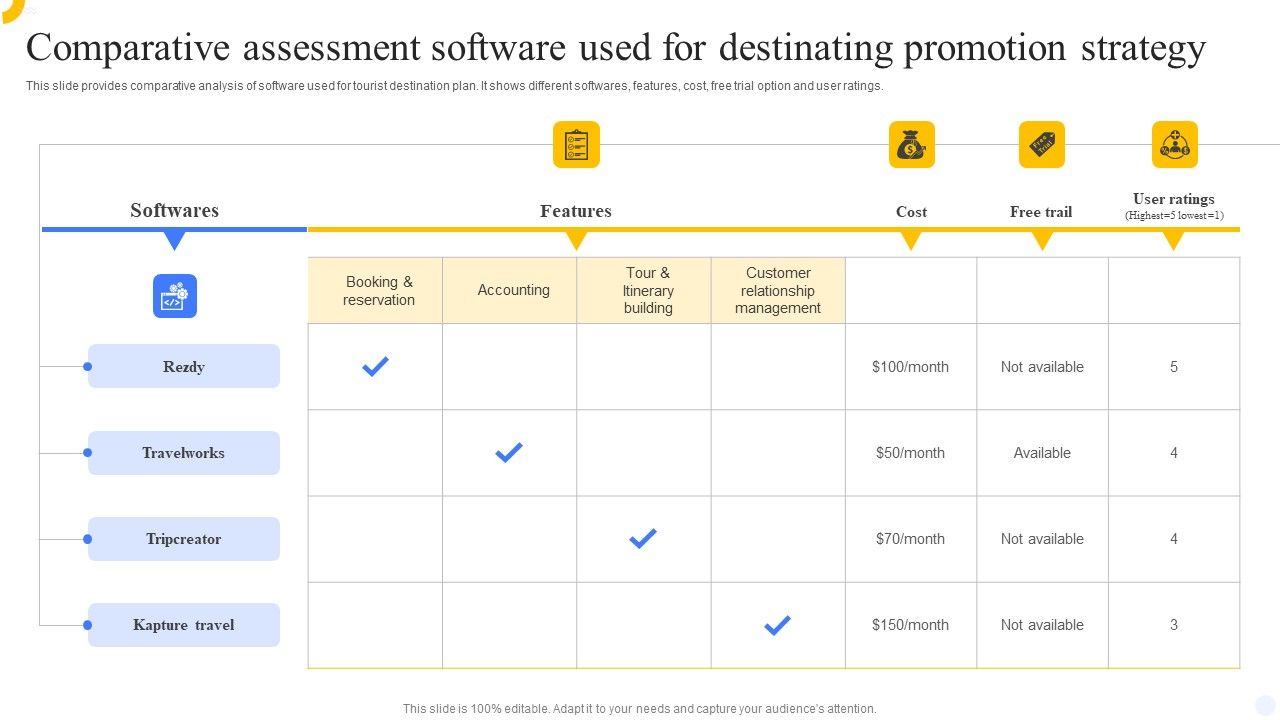Click the blue triangle marker under Softwares
Screen dimensions: 1280x720
point(175,240)
